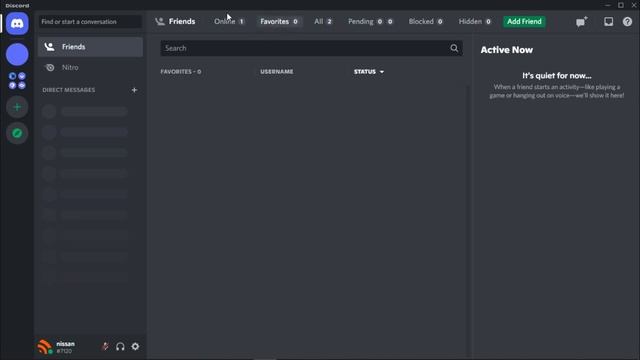Toggle microphone mute
The height and width of the screenshot is (360, 640).
coord(105,347)
